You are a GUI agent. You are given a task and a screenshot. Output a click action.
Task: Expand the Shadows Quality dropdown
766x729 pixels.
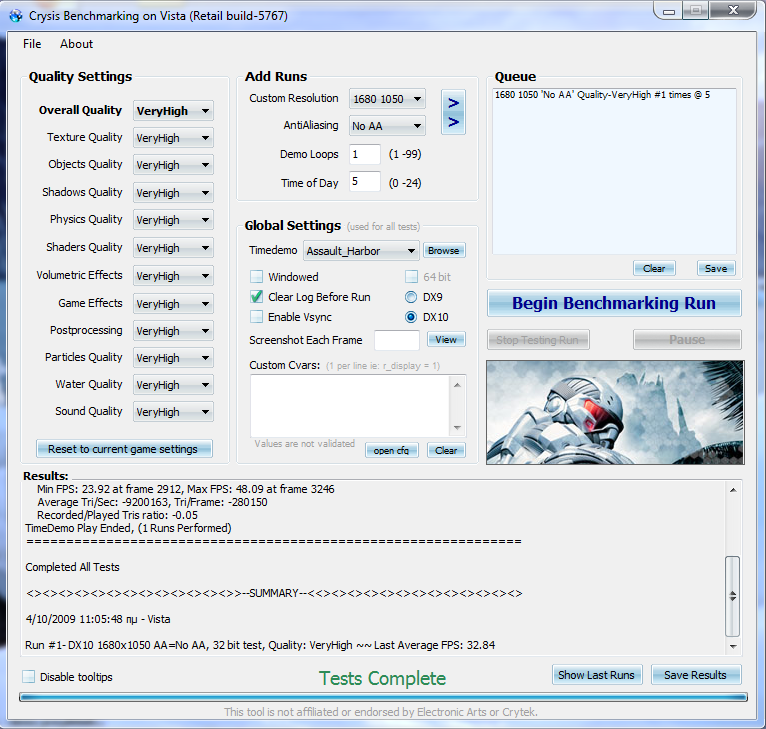click(173, 193)
